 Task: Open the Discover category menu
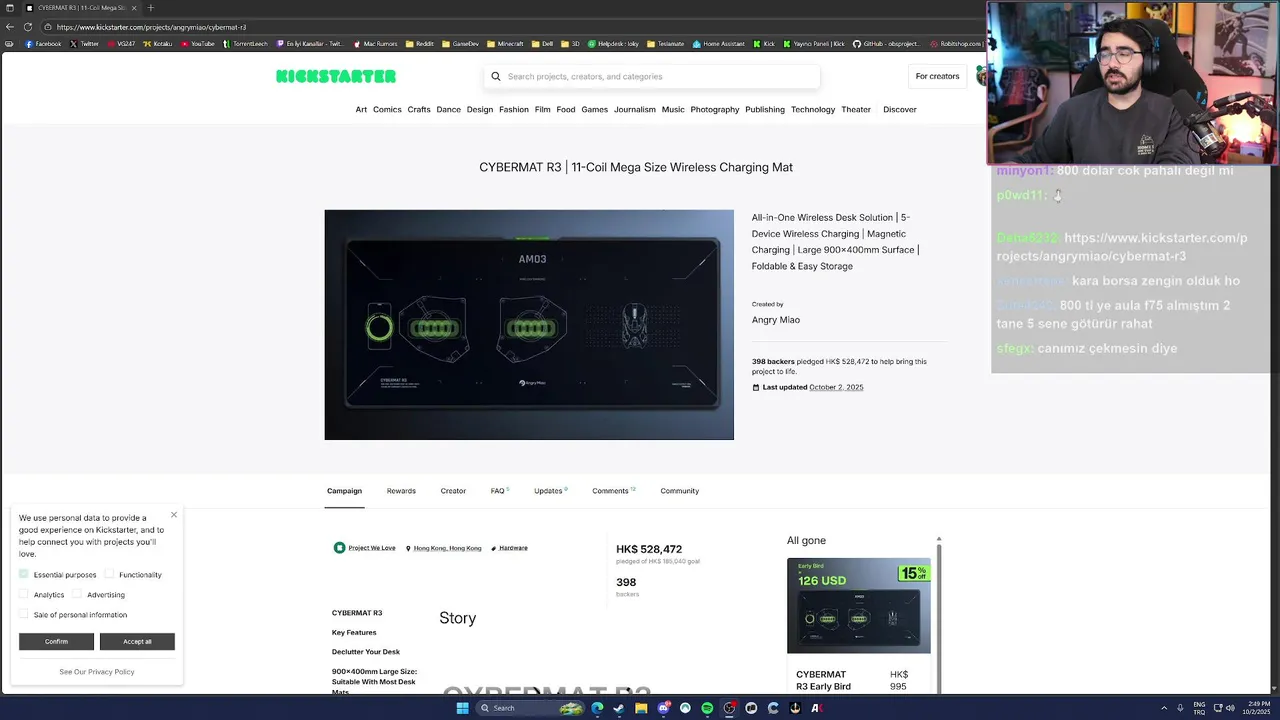(899, 109)
